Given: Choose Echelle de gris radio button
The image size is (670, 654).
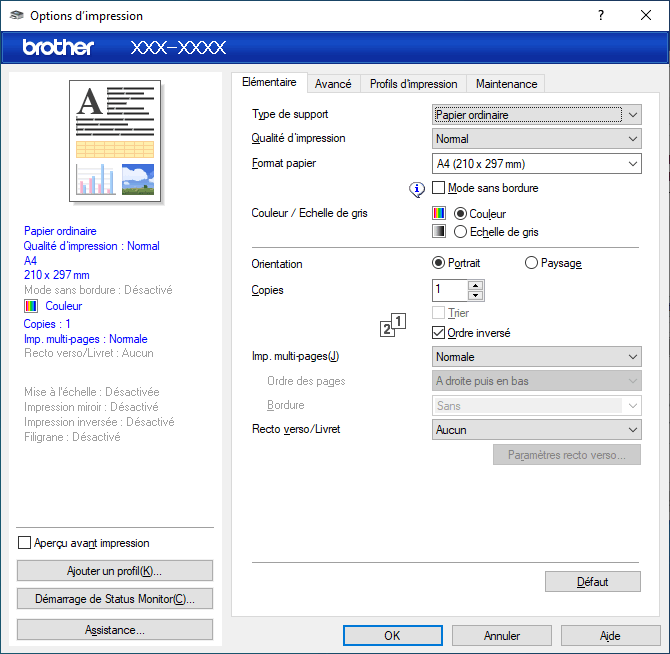Looking at the screenshot, I should pos(460,231).
